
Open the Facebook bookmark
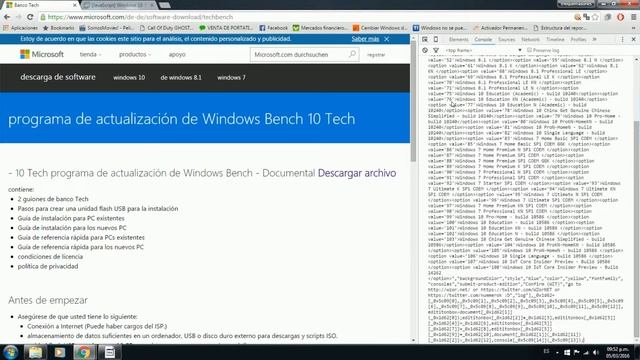tap(273, 28)
